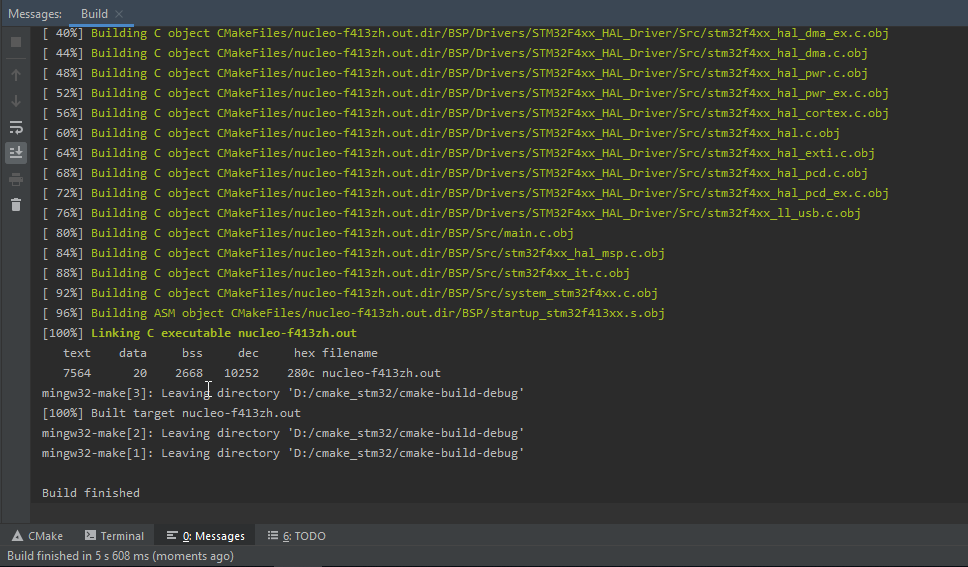Click the main.c.obj build line
The image size is (968, 567).
307,233
